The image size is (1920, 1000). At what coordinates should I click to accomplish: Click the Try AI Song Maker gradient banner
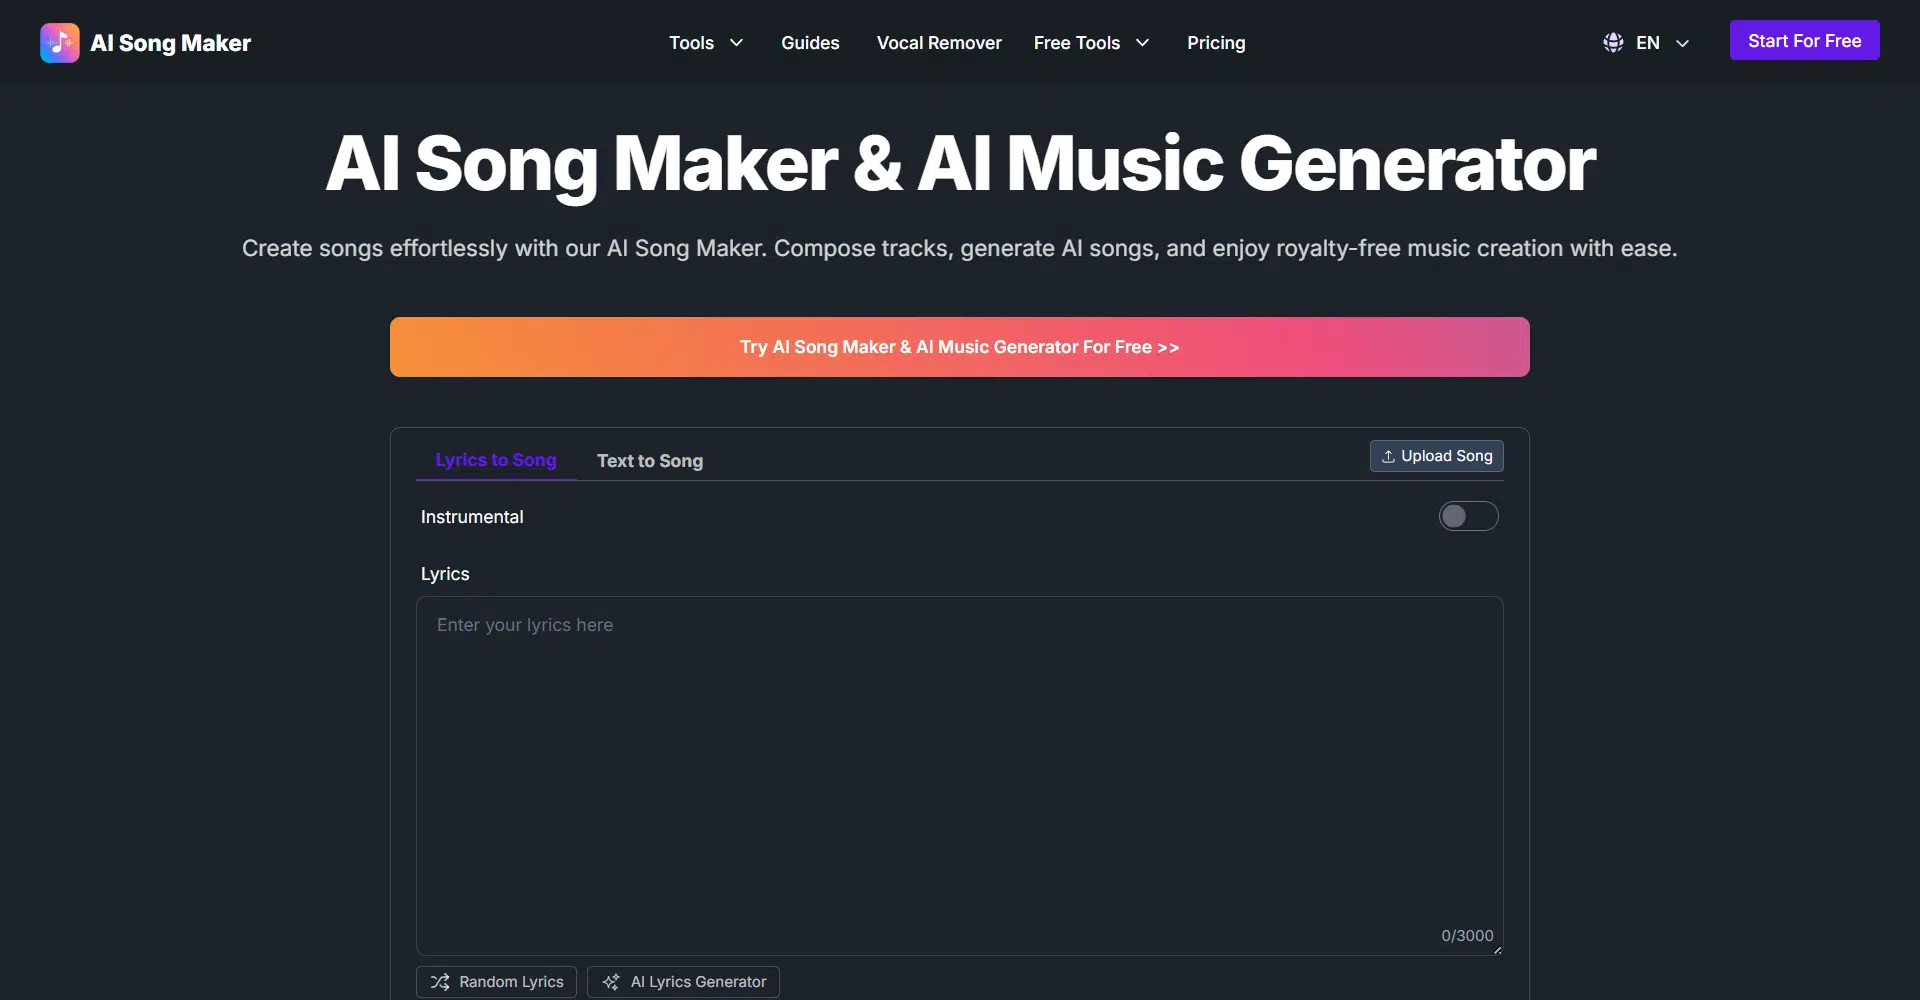pos(959,347)
